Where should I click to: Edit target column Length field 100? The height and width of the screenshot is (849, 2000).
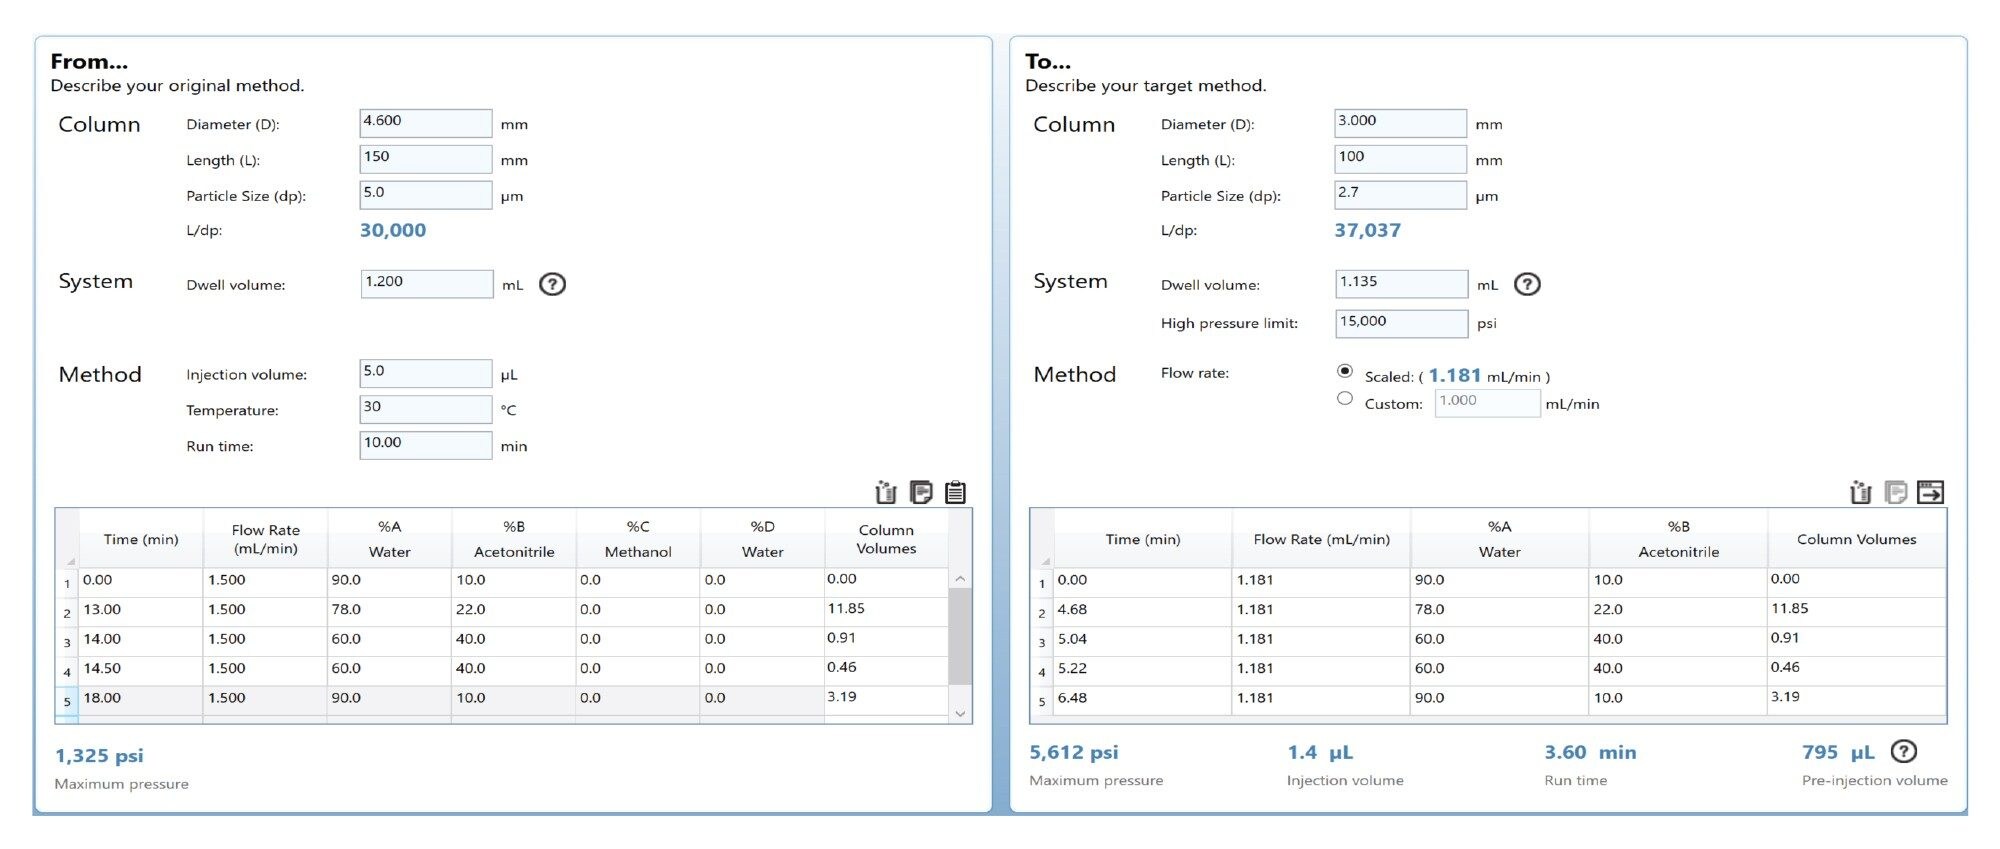(x=1401, y=159)
